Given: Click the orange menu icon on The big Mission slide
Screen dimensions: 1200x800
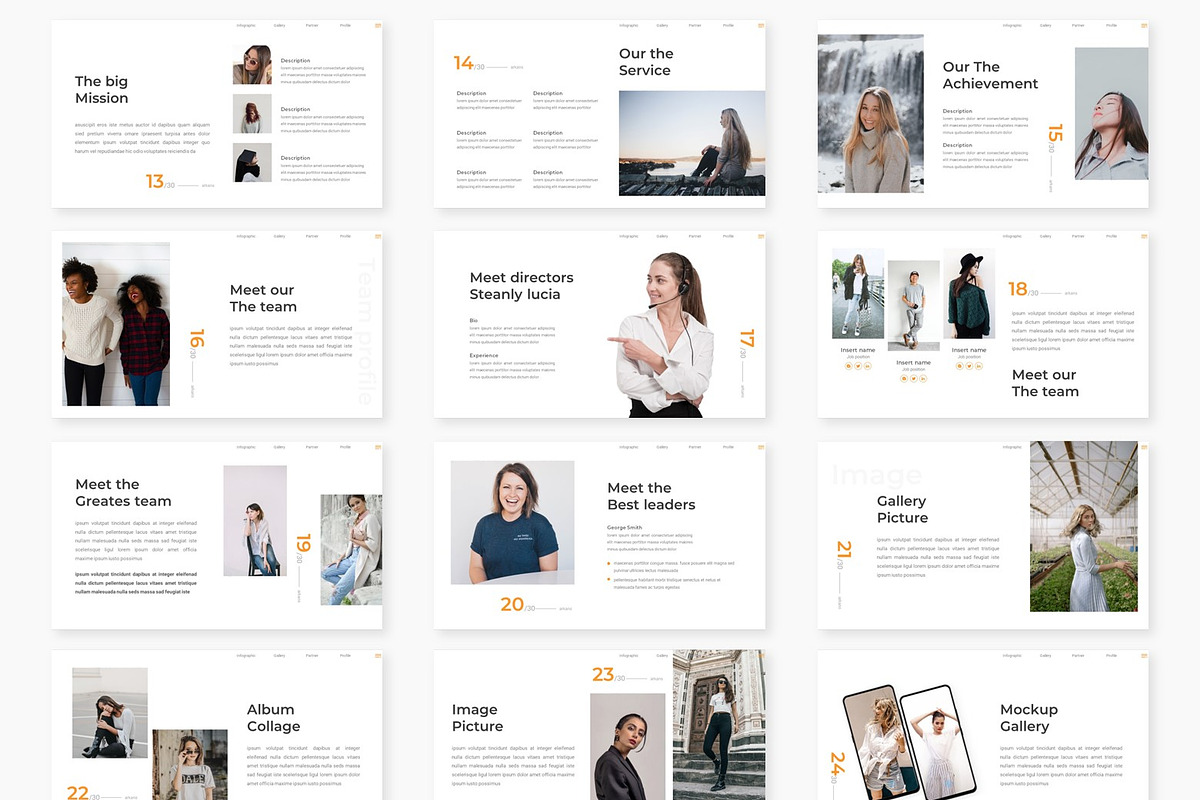Looking at the screenshot, I should (378, 26).
